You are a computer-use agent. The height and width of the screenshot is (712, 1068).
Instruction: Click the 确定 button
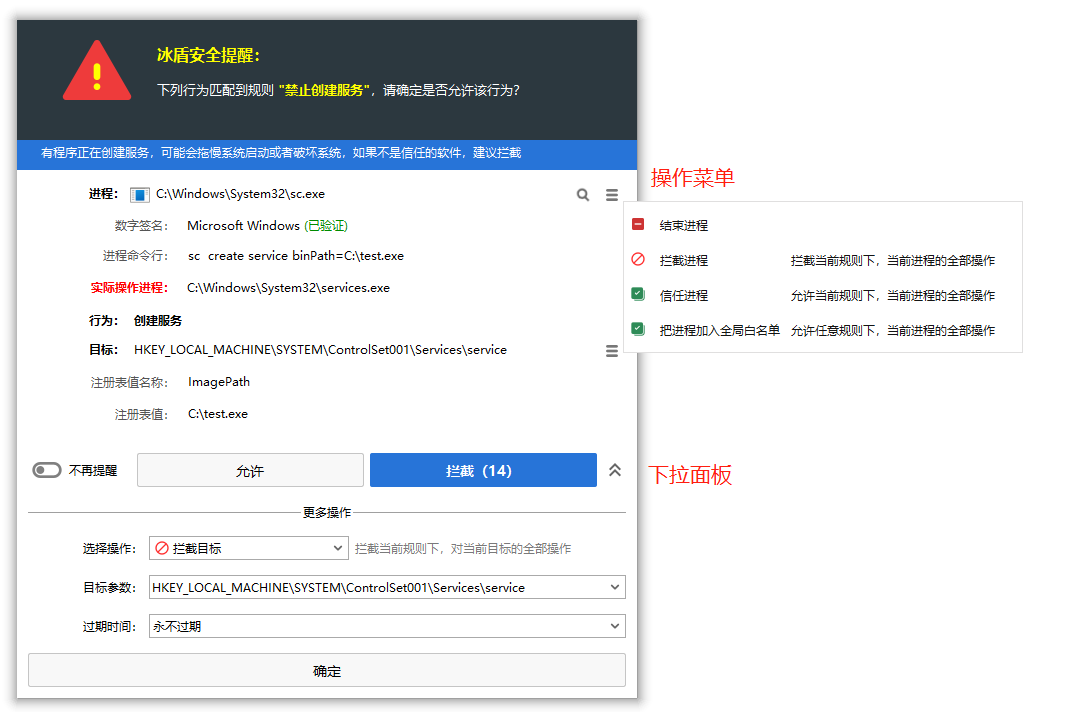pyautogui.click(x=327, y=670)
